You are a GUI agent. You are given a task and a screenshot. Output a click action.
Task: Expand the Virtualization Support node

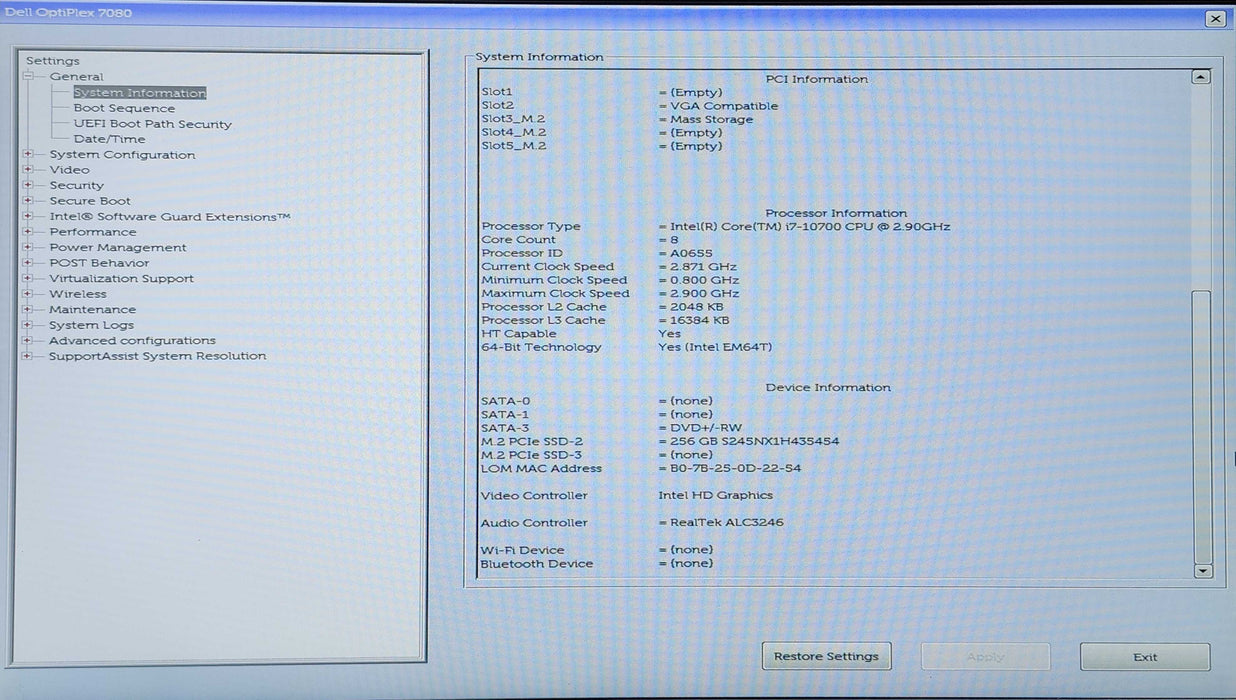28,279
